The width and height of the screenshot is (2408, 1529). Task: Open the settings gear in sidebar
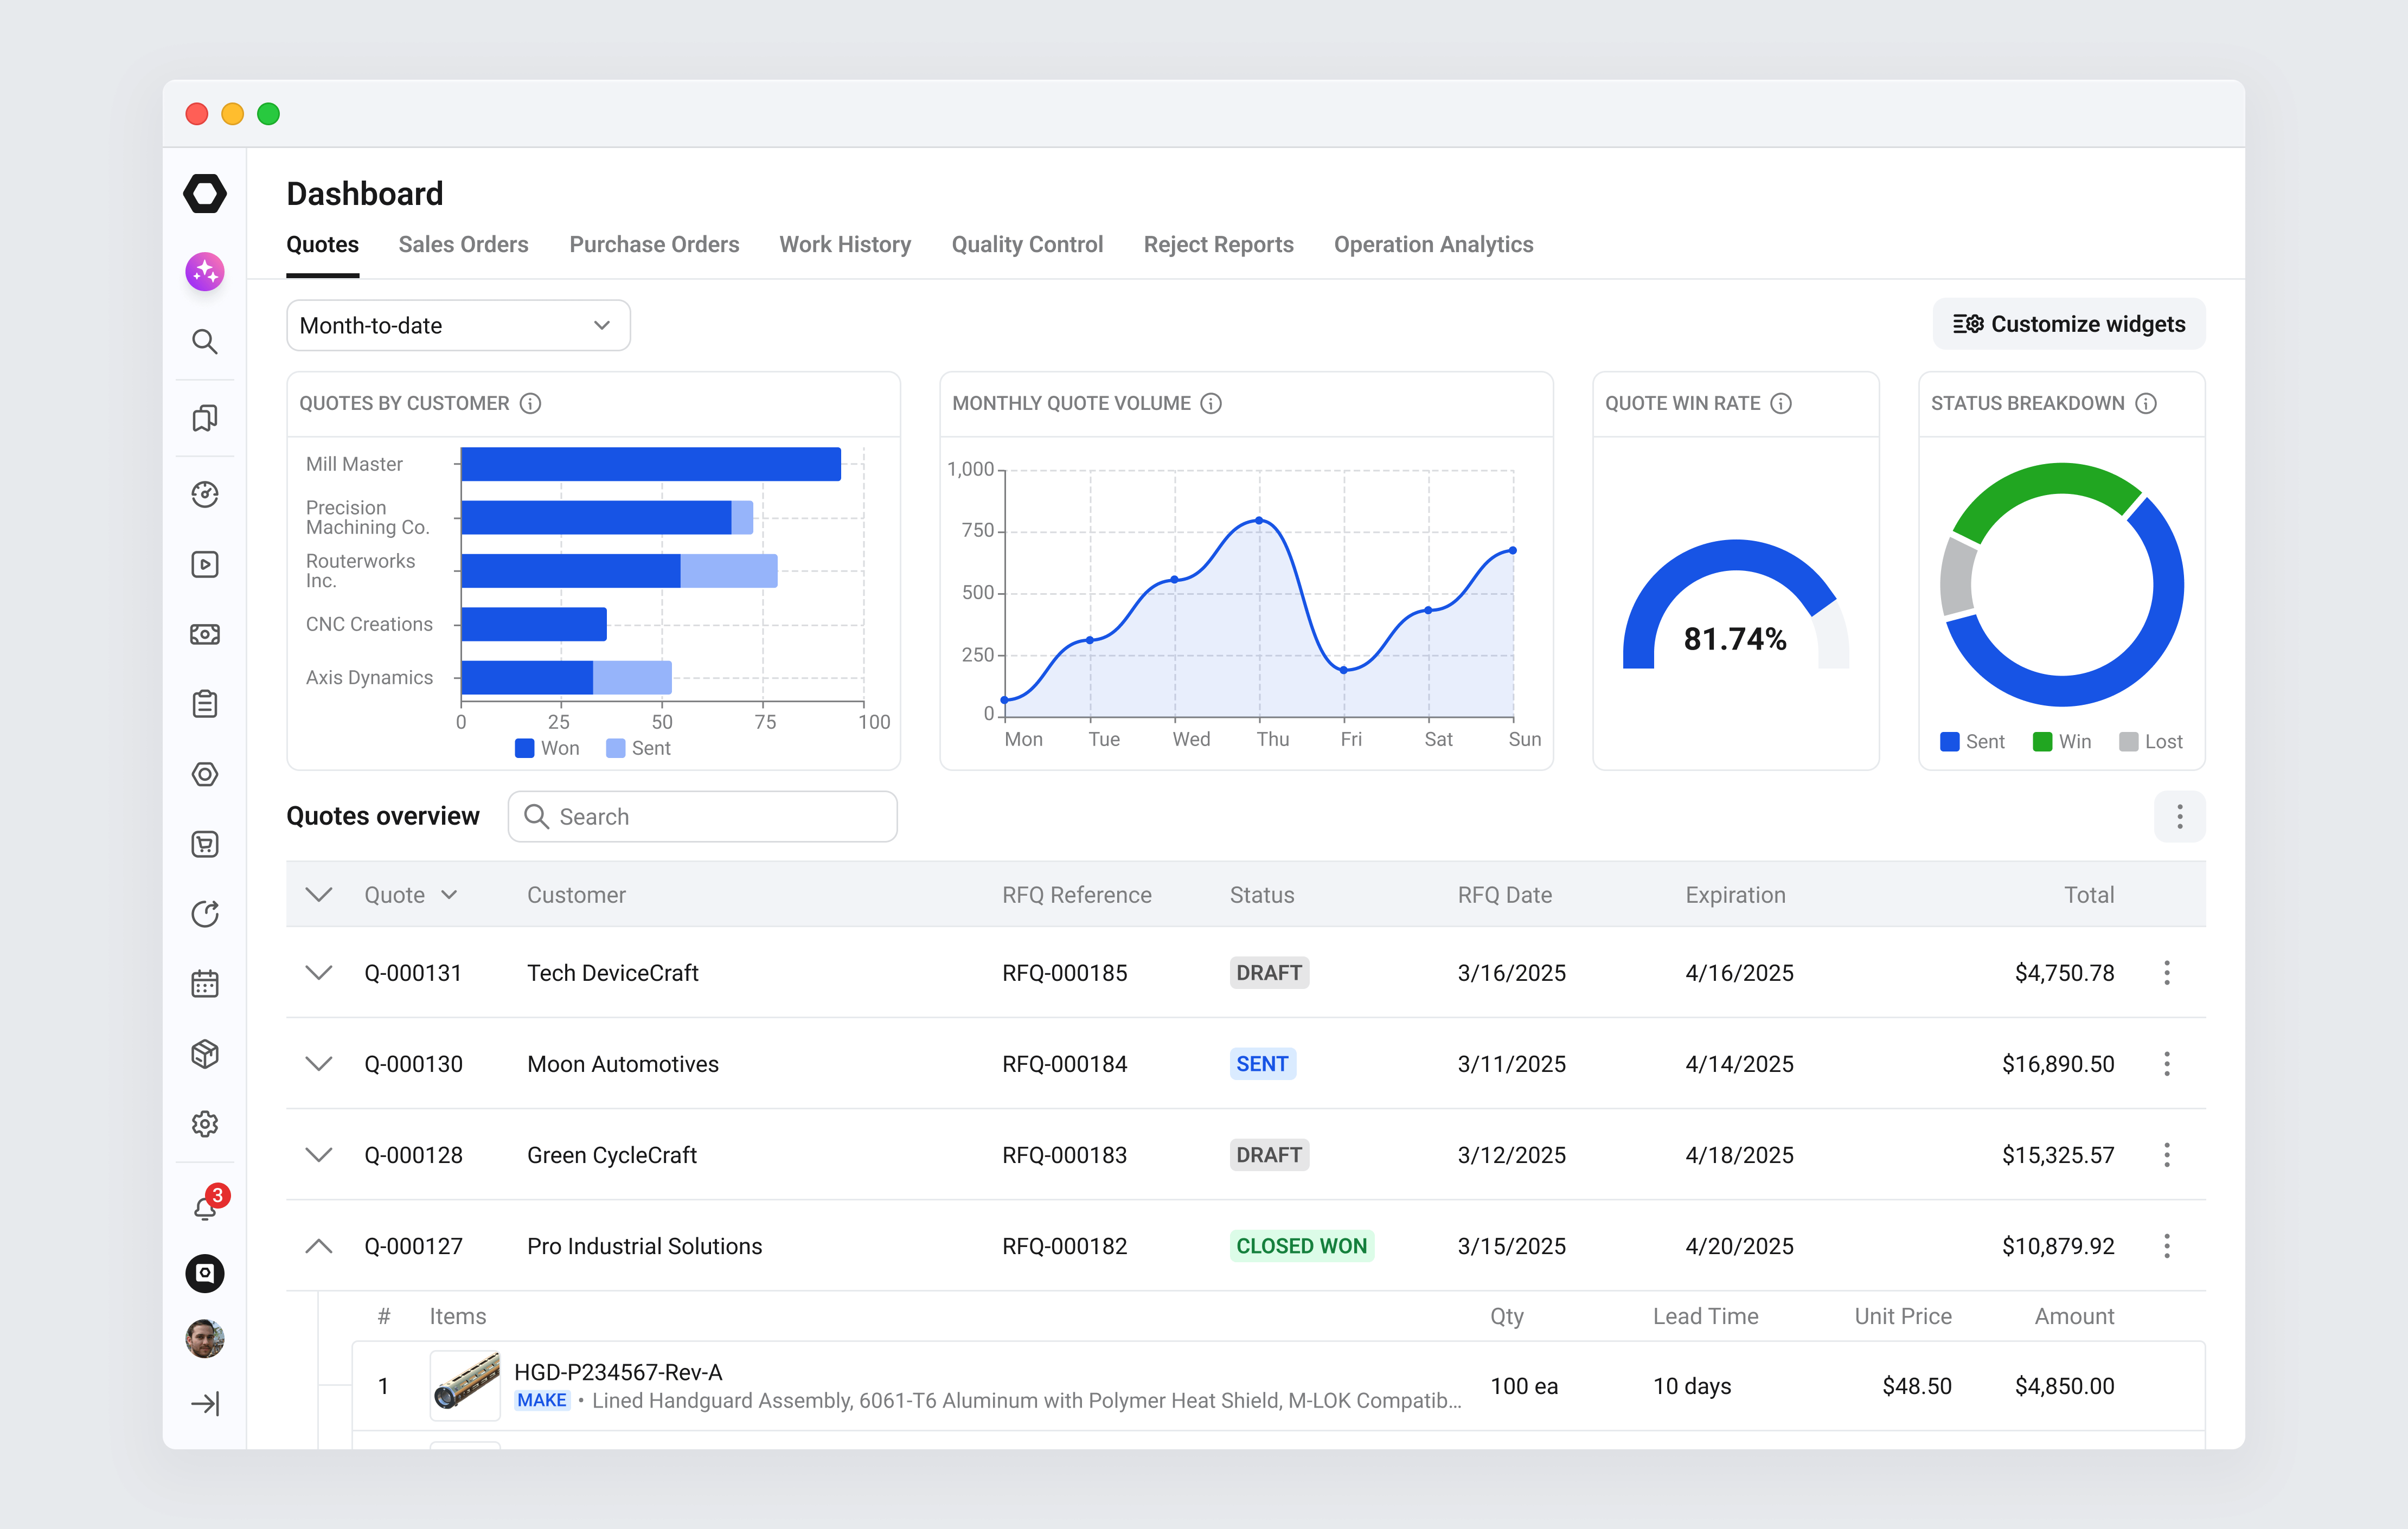coord(205,1124)
